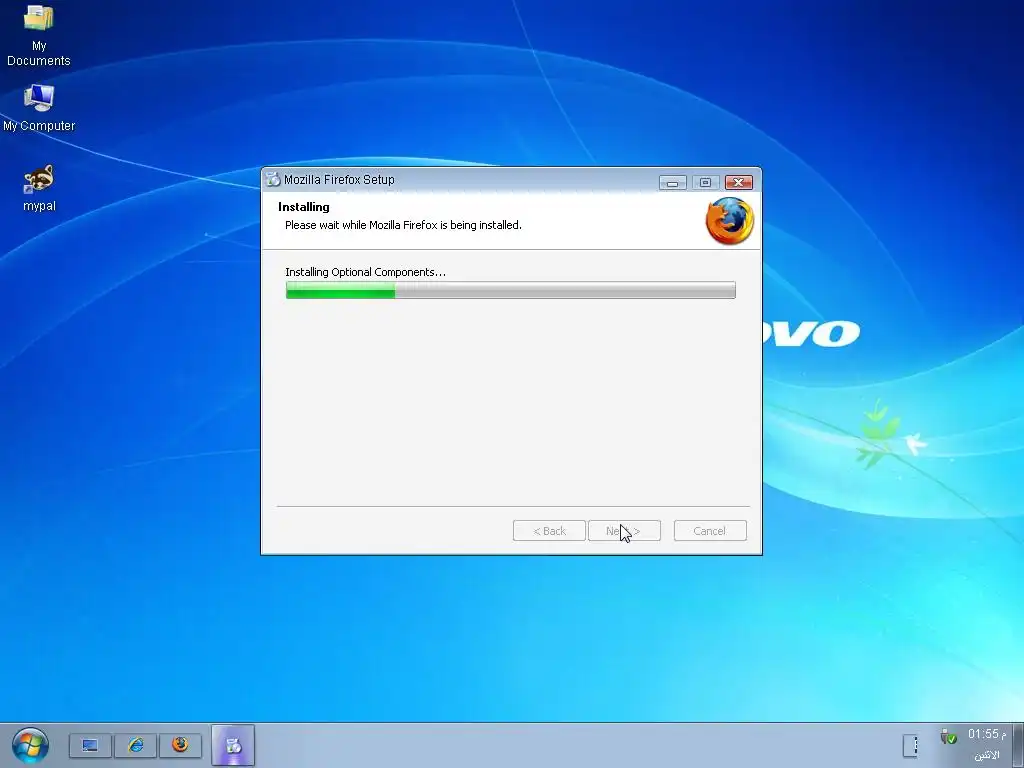Click the Arabic day label under the clock
Screen dimensions: 1024x768
pos(987,755)
